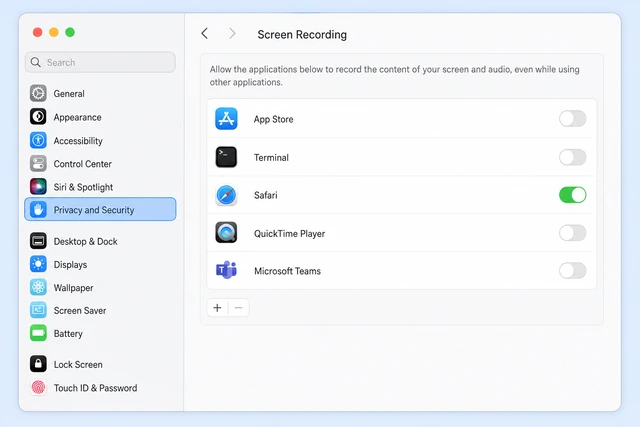
Task: Click the Touch ID fingerprint icon
Action: click(x=38, y=387)
